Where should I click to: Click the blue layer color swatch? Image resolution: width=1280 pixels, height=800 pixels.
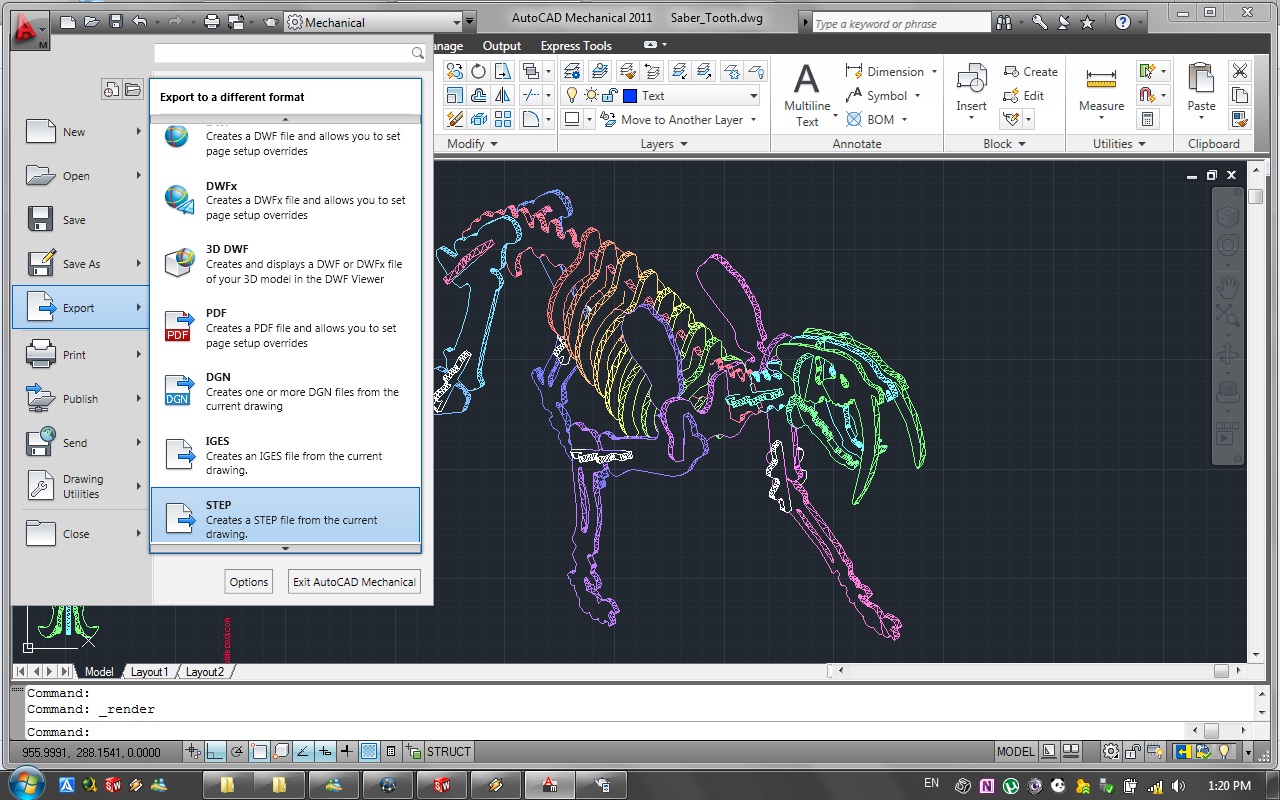pos(630,96)
